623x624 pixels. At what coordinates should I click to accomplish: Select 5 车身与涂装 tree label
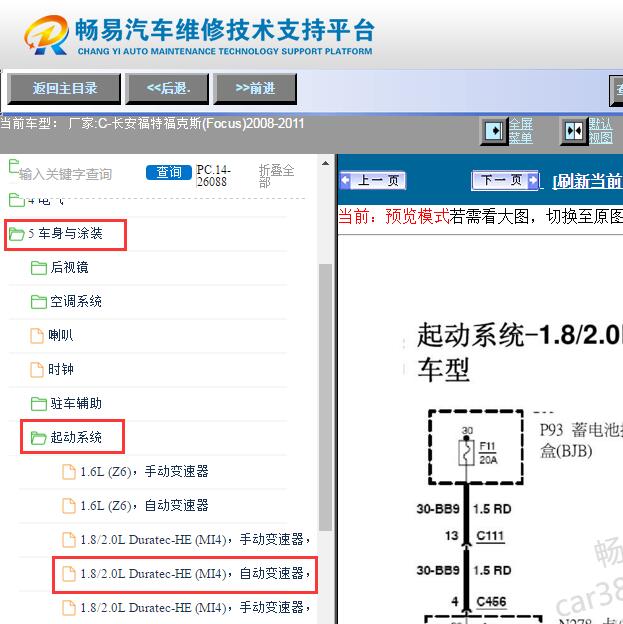[66, 234]
